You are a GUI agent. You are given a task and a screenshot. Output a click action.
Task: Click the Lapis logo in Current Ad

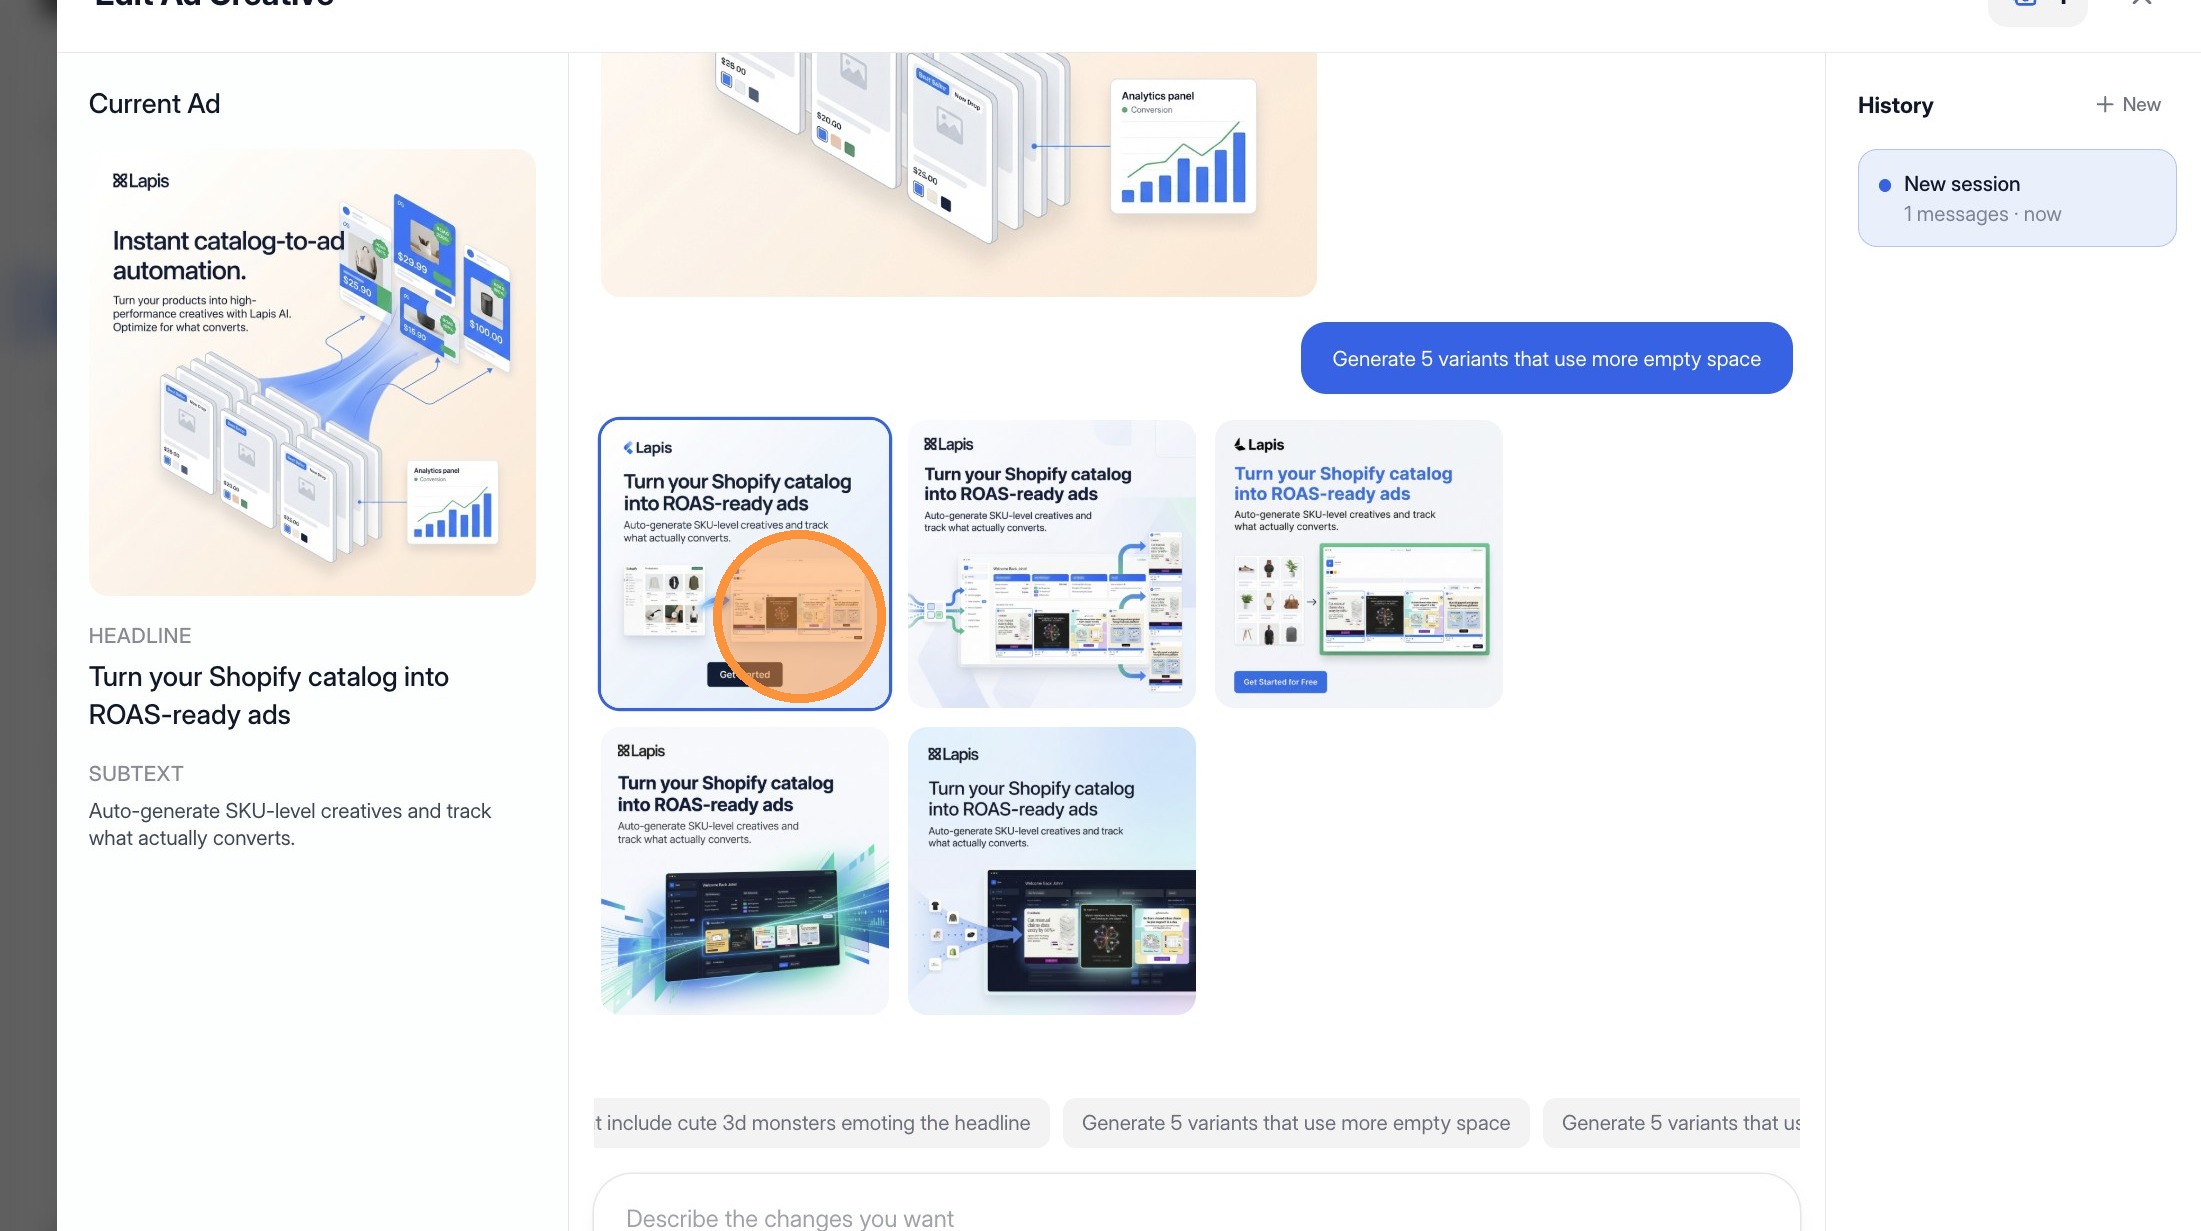pyautogui.click(x=141, y=181)
